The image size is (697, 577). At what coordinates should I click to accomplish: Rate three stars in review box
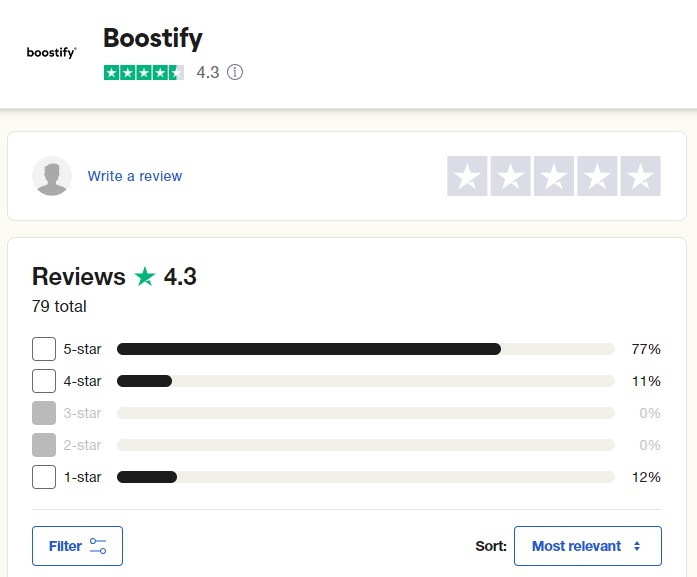pos(553,176)
